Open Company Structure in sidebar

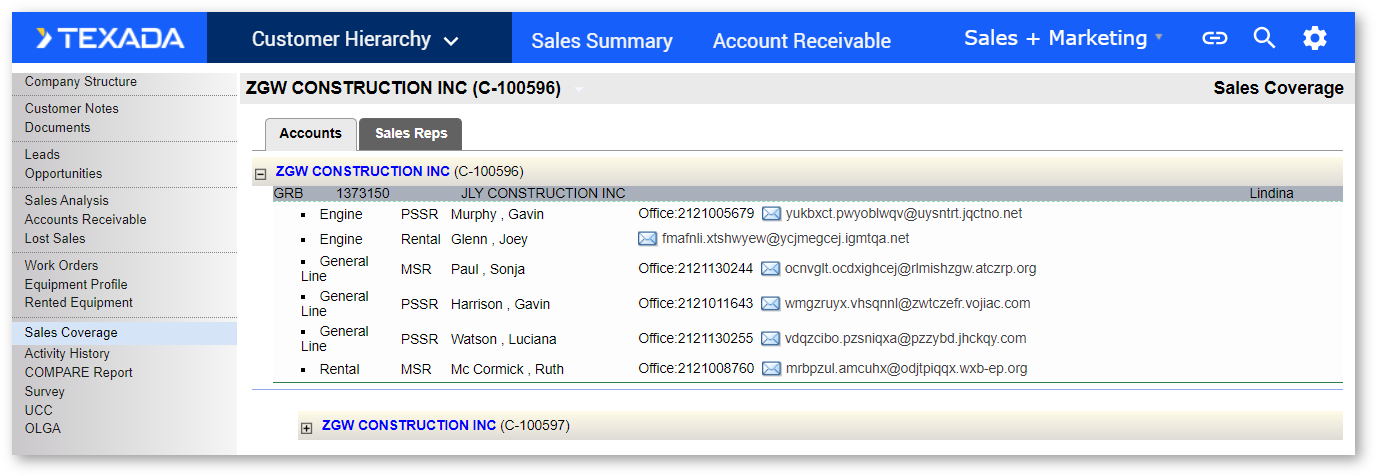click(81, 82)
